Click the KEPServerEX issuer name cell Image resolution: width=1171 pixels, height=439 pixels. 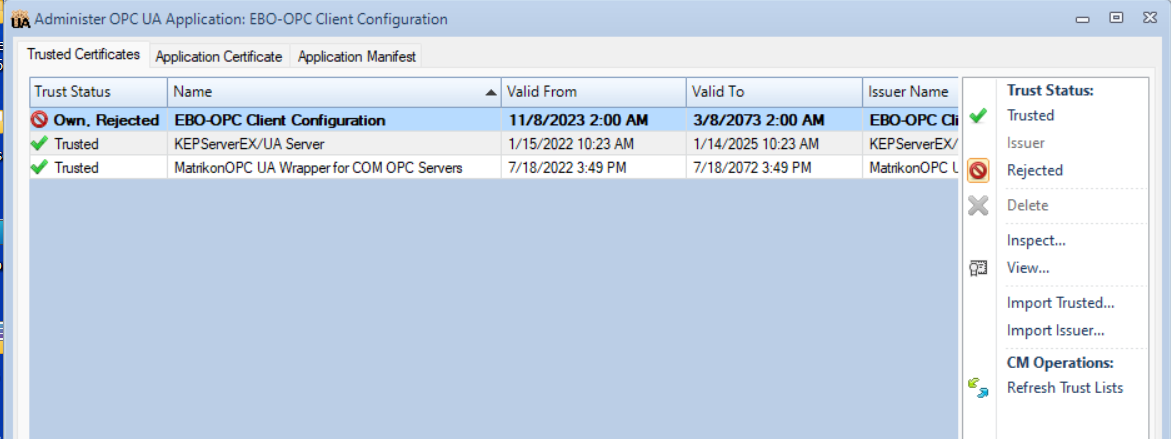(910, 143)
